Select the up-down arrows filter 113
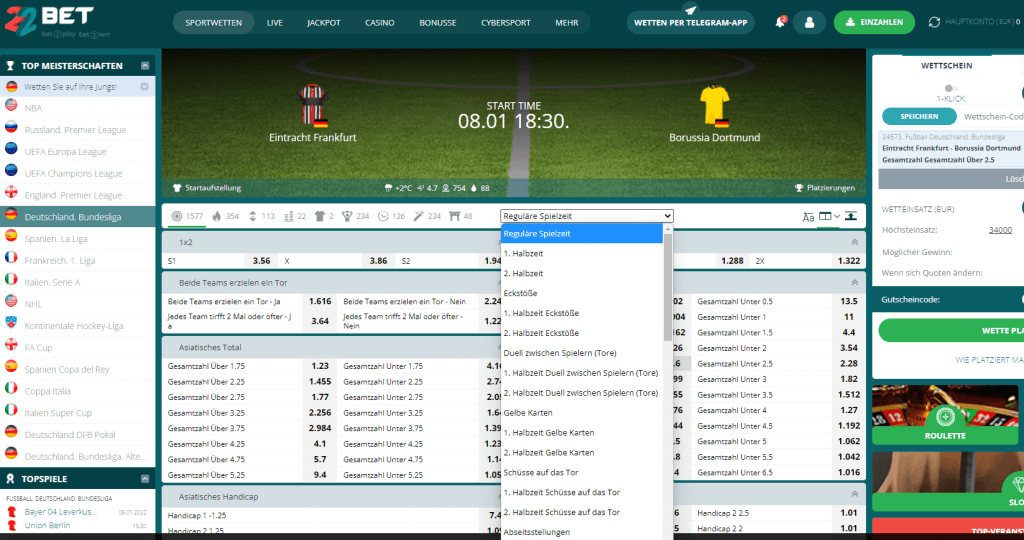The height and width of the screenshot is (540, 1024). pyautogui.click(x=261, y=216)
